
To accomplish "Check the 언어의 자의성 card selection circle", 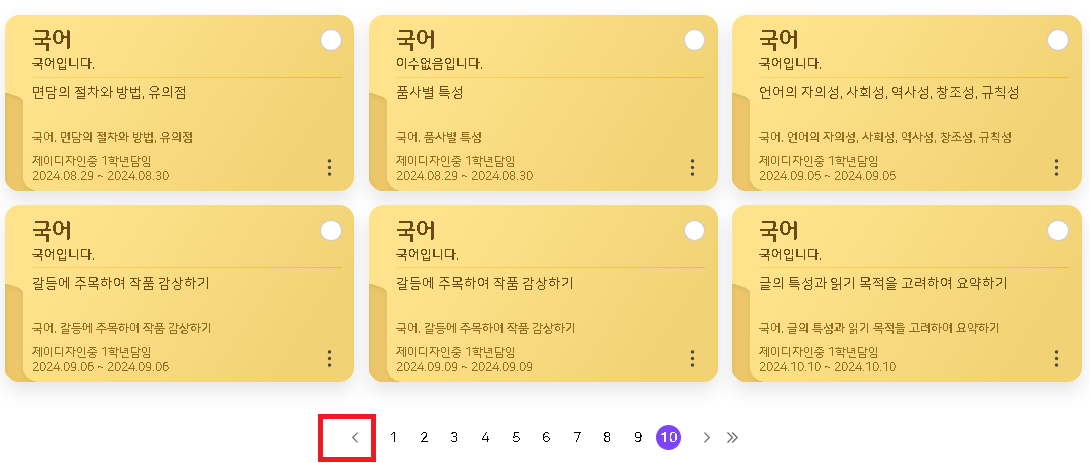I will click(1057, 40).
